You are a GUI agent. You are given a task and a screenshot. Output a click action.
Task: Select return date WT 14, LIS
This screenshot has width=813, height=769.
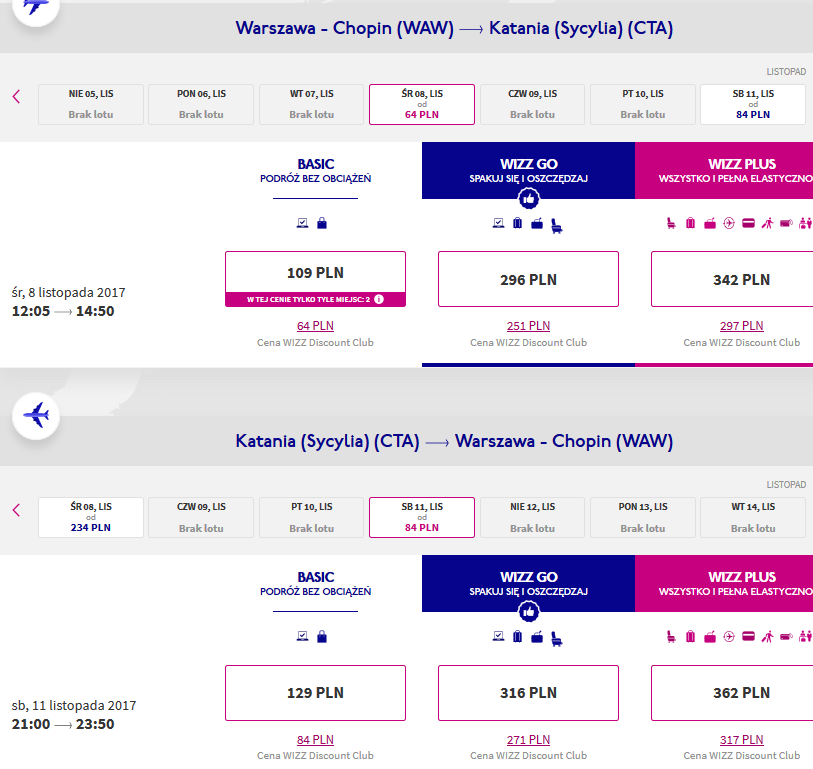pyautogui.click(x=753, y=518)
